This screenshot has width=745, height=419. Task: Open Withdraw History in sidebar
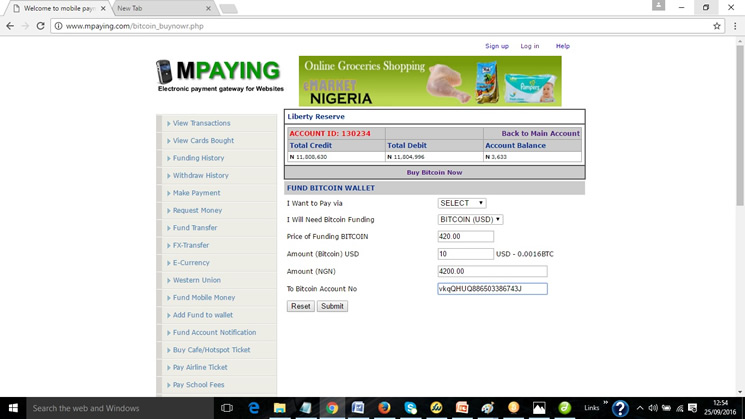pos(201,175)
